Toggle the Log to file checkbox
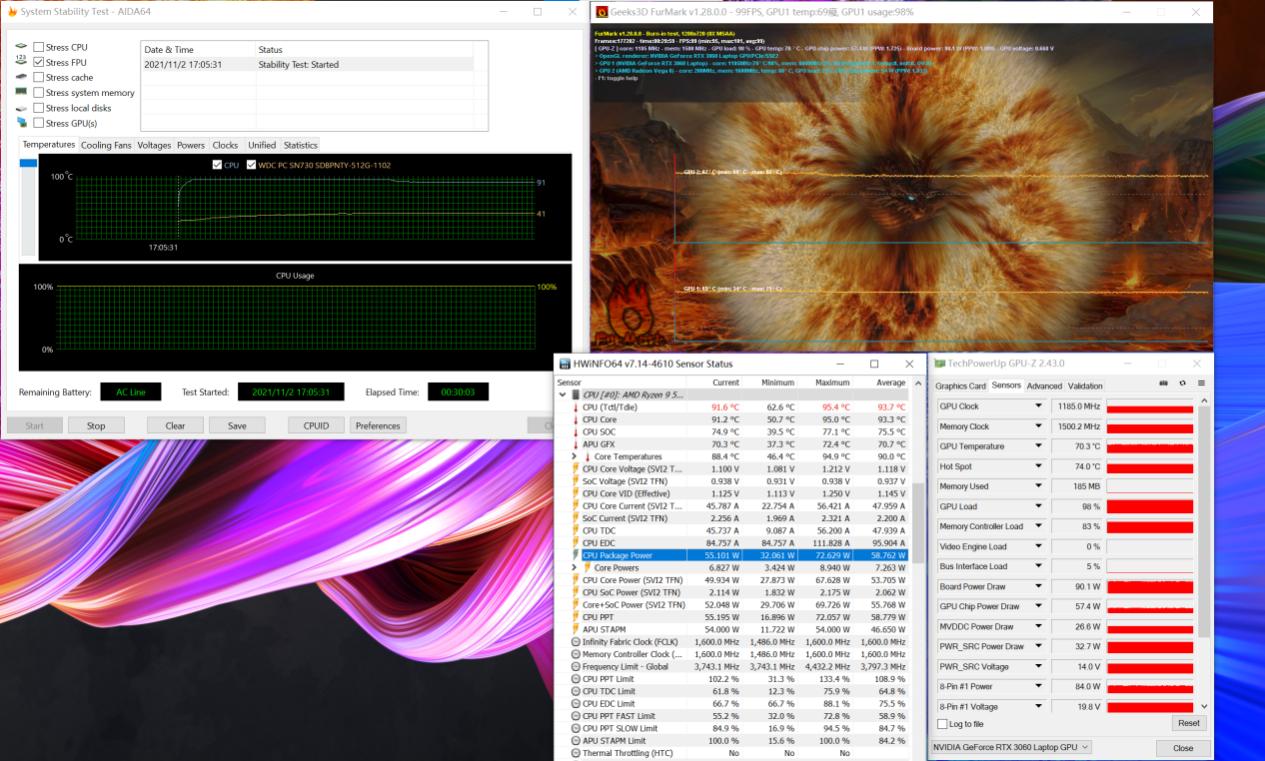1265x761 pixels. [942, 724]
